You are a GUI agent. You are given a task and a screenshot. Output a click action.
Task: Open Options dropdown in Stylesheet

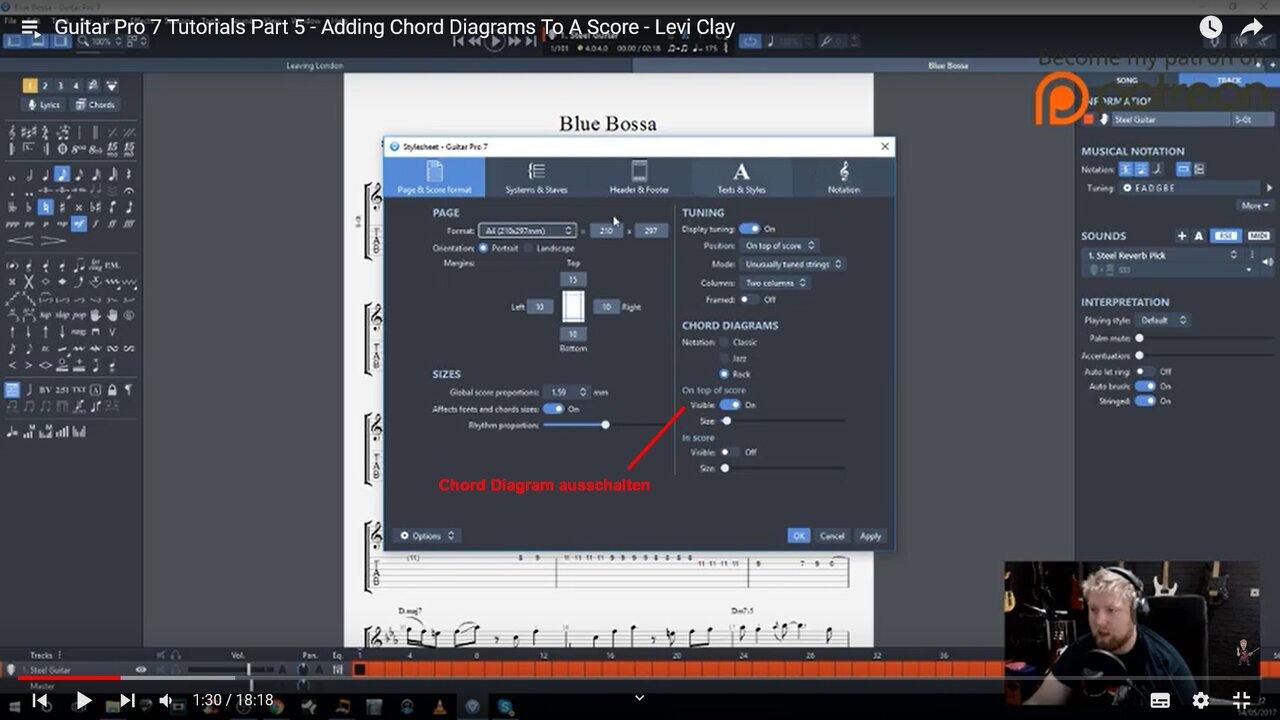click(427, 536)
